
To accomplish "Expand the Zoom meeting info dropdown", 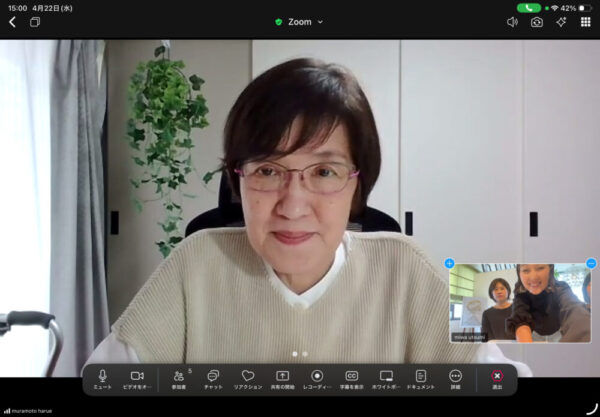I will coord(300,22).
